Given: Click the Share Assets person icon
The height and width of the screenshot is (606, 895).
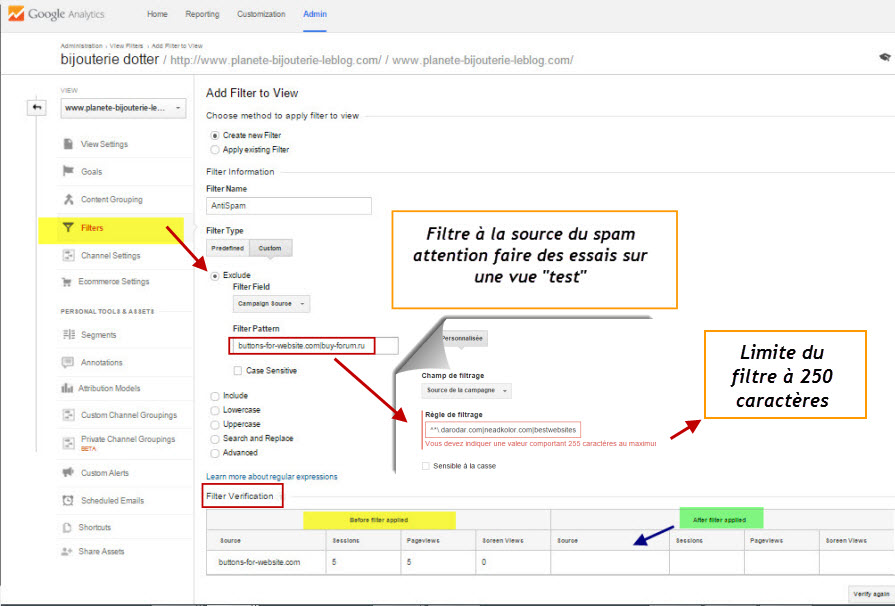Looking at the screenshot, I should (67, 551).
